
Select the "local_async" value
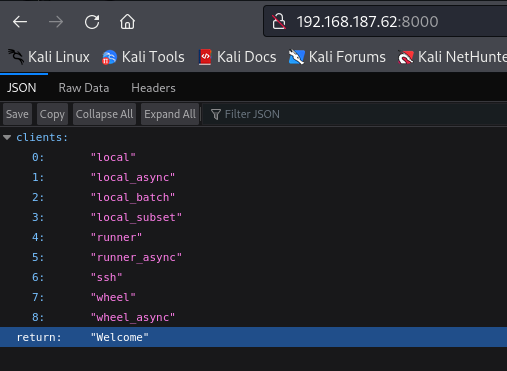point(133,177)
